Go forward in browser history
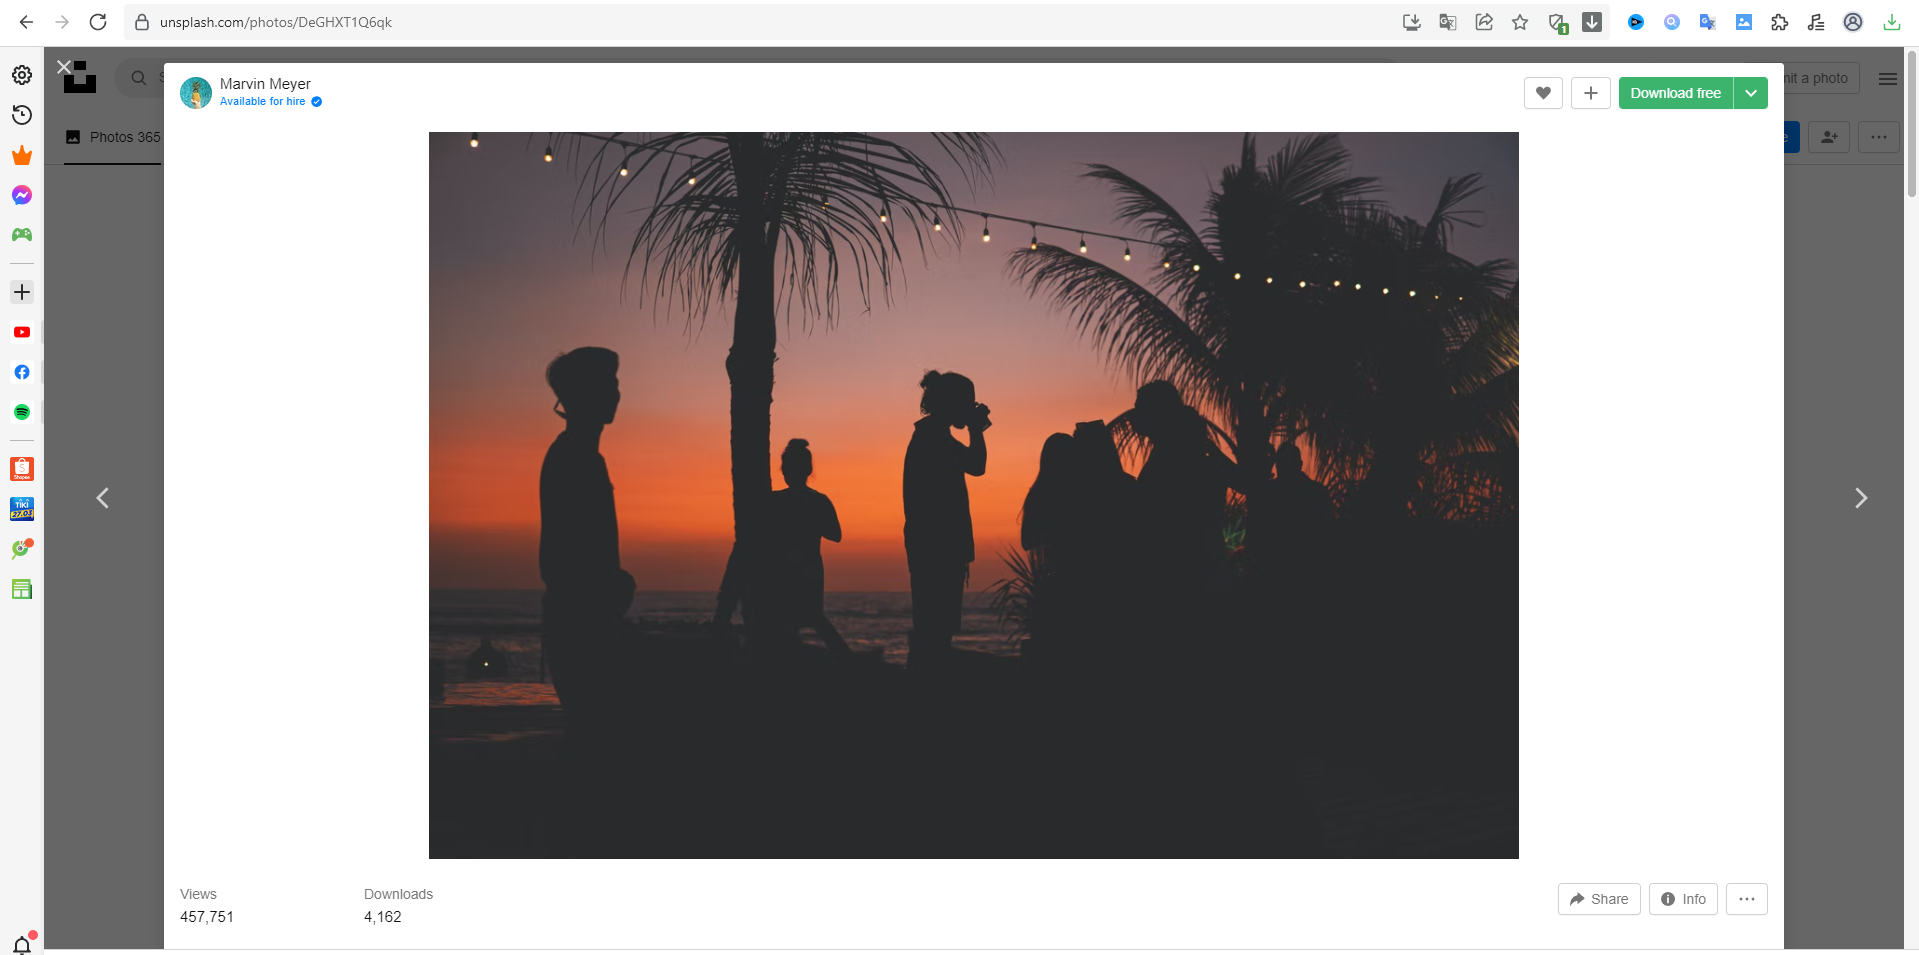Viewport: 1919px width, 955px height. [62, 22]
